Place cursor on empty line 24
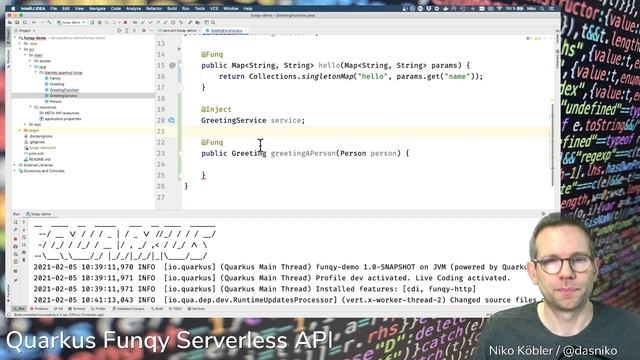 pos(367,164)
